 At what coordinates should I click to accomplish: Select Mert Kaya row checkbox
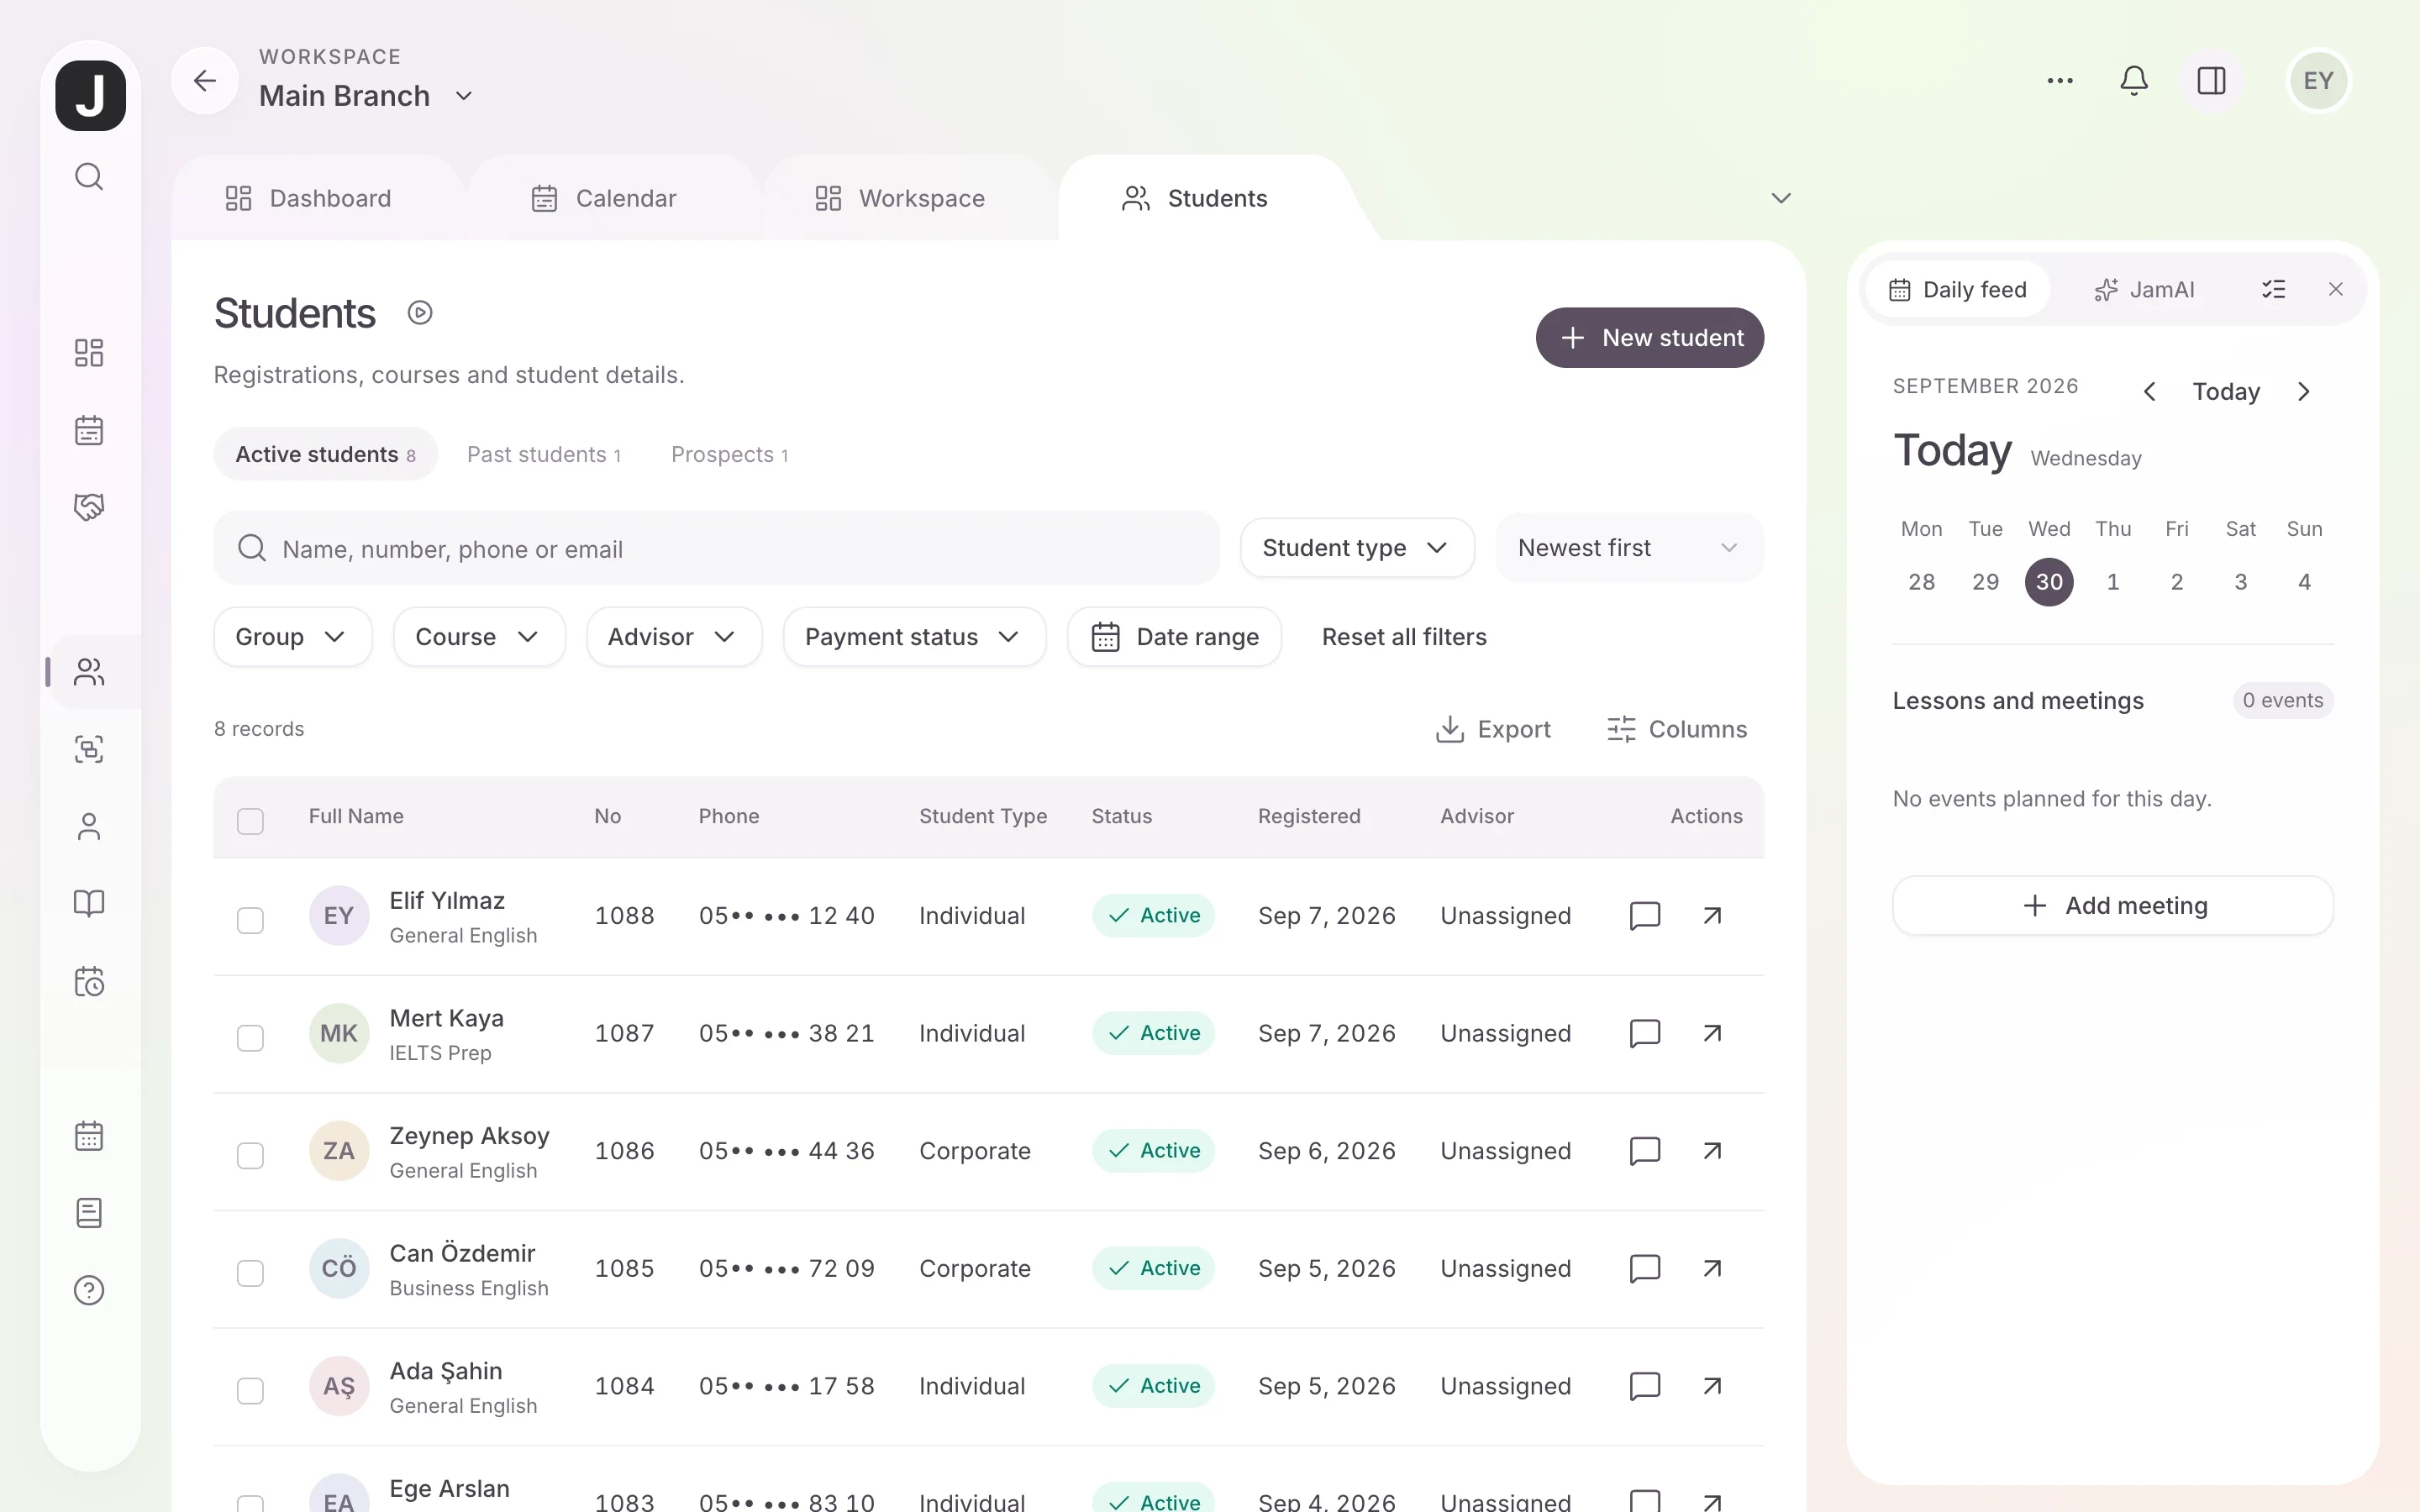coord(250,1038)
